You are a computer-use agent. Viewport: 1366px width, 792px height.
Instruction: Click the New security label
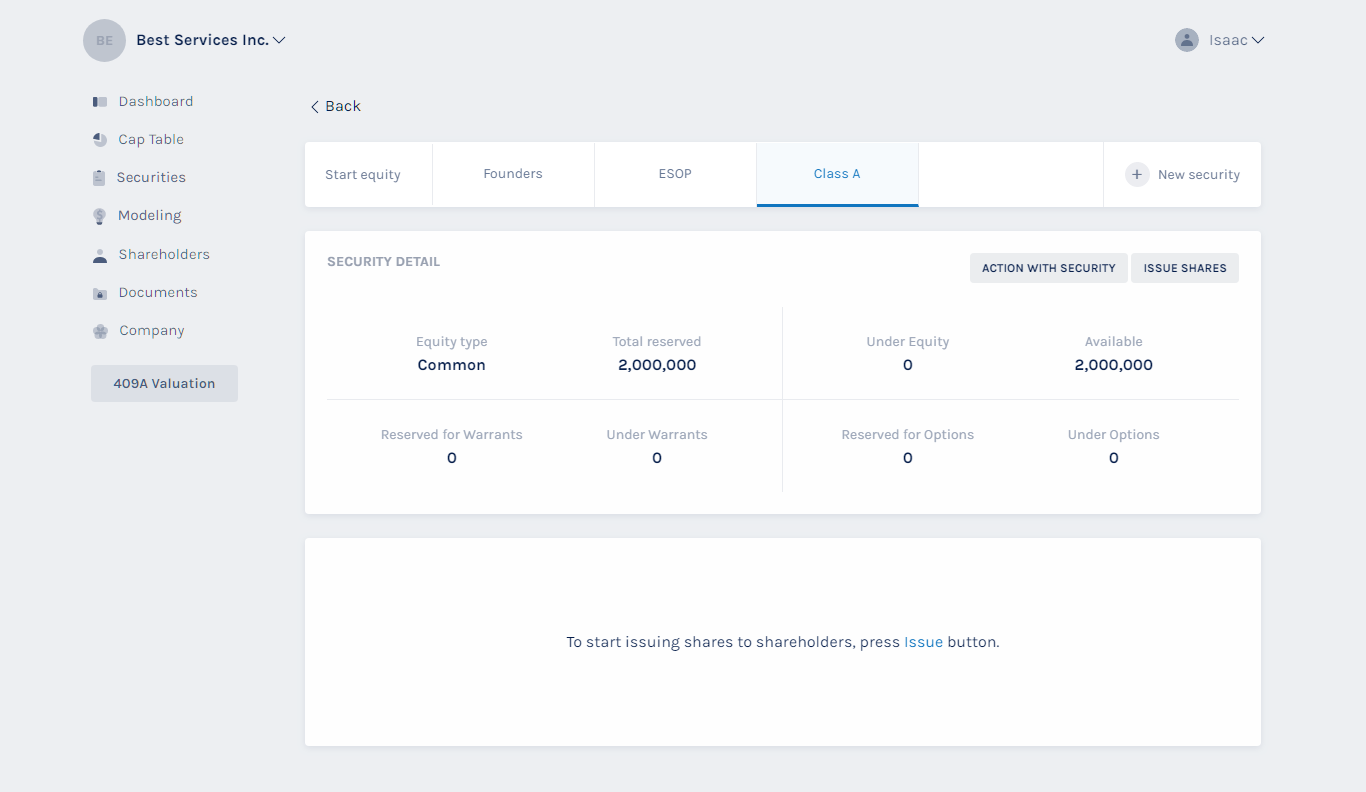(1199, 175)
